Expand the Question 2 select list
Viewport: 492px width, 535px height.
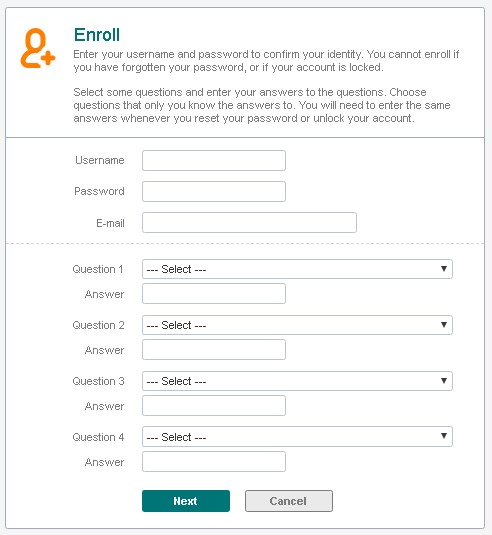tap(297, 325)
